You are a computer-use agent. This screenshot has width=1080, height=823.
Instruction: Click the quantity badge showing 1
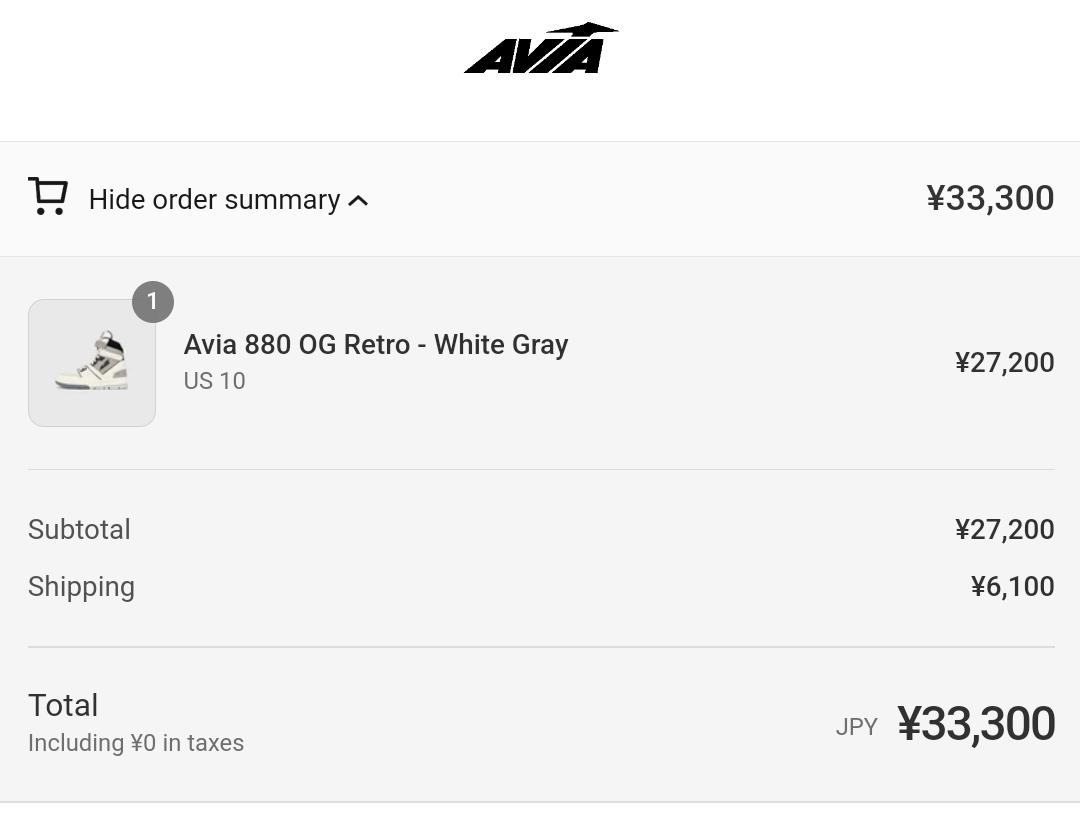pos(153,301)
